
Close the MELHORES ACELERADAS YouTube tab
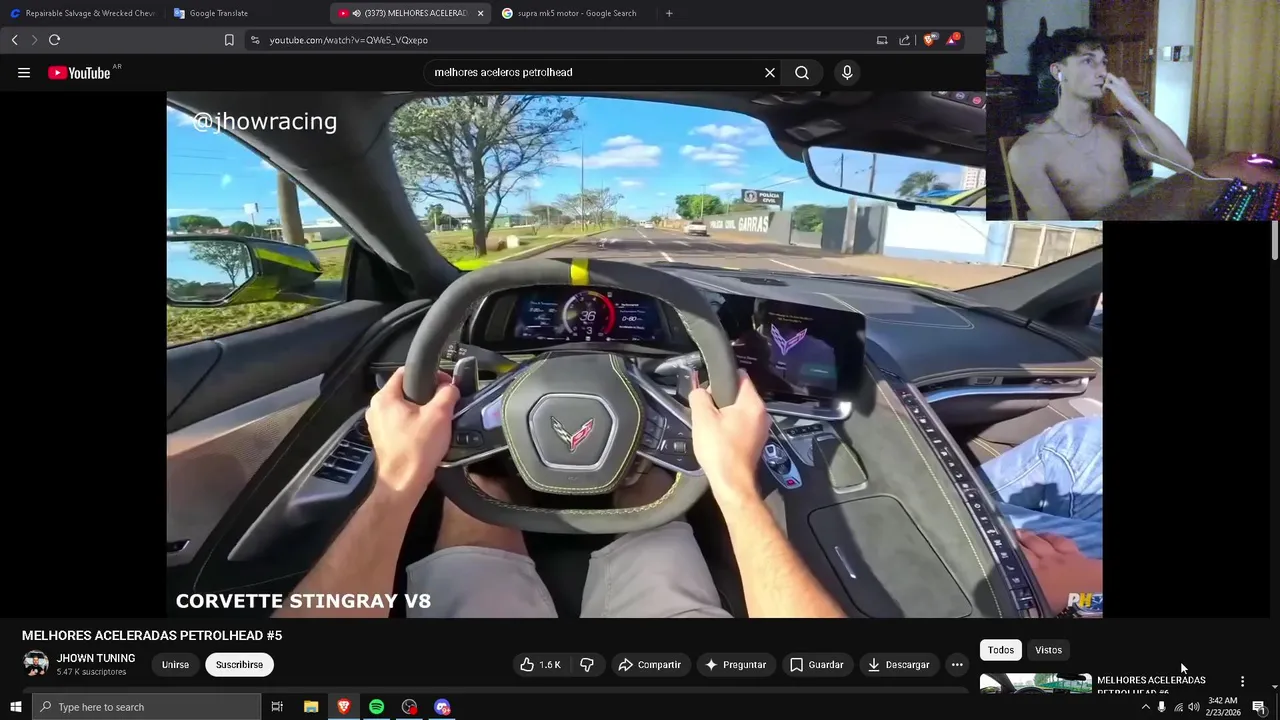481,13
